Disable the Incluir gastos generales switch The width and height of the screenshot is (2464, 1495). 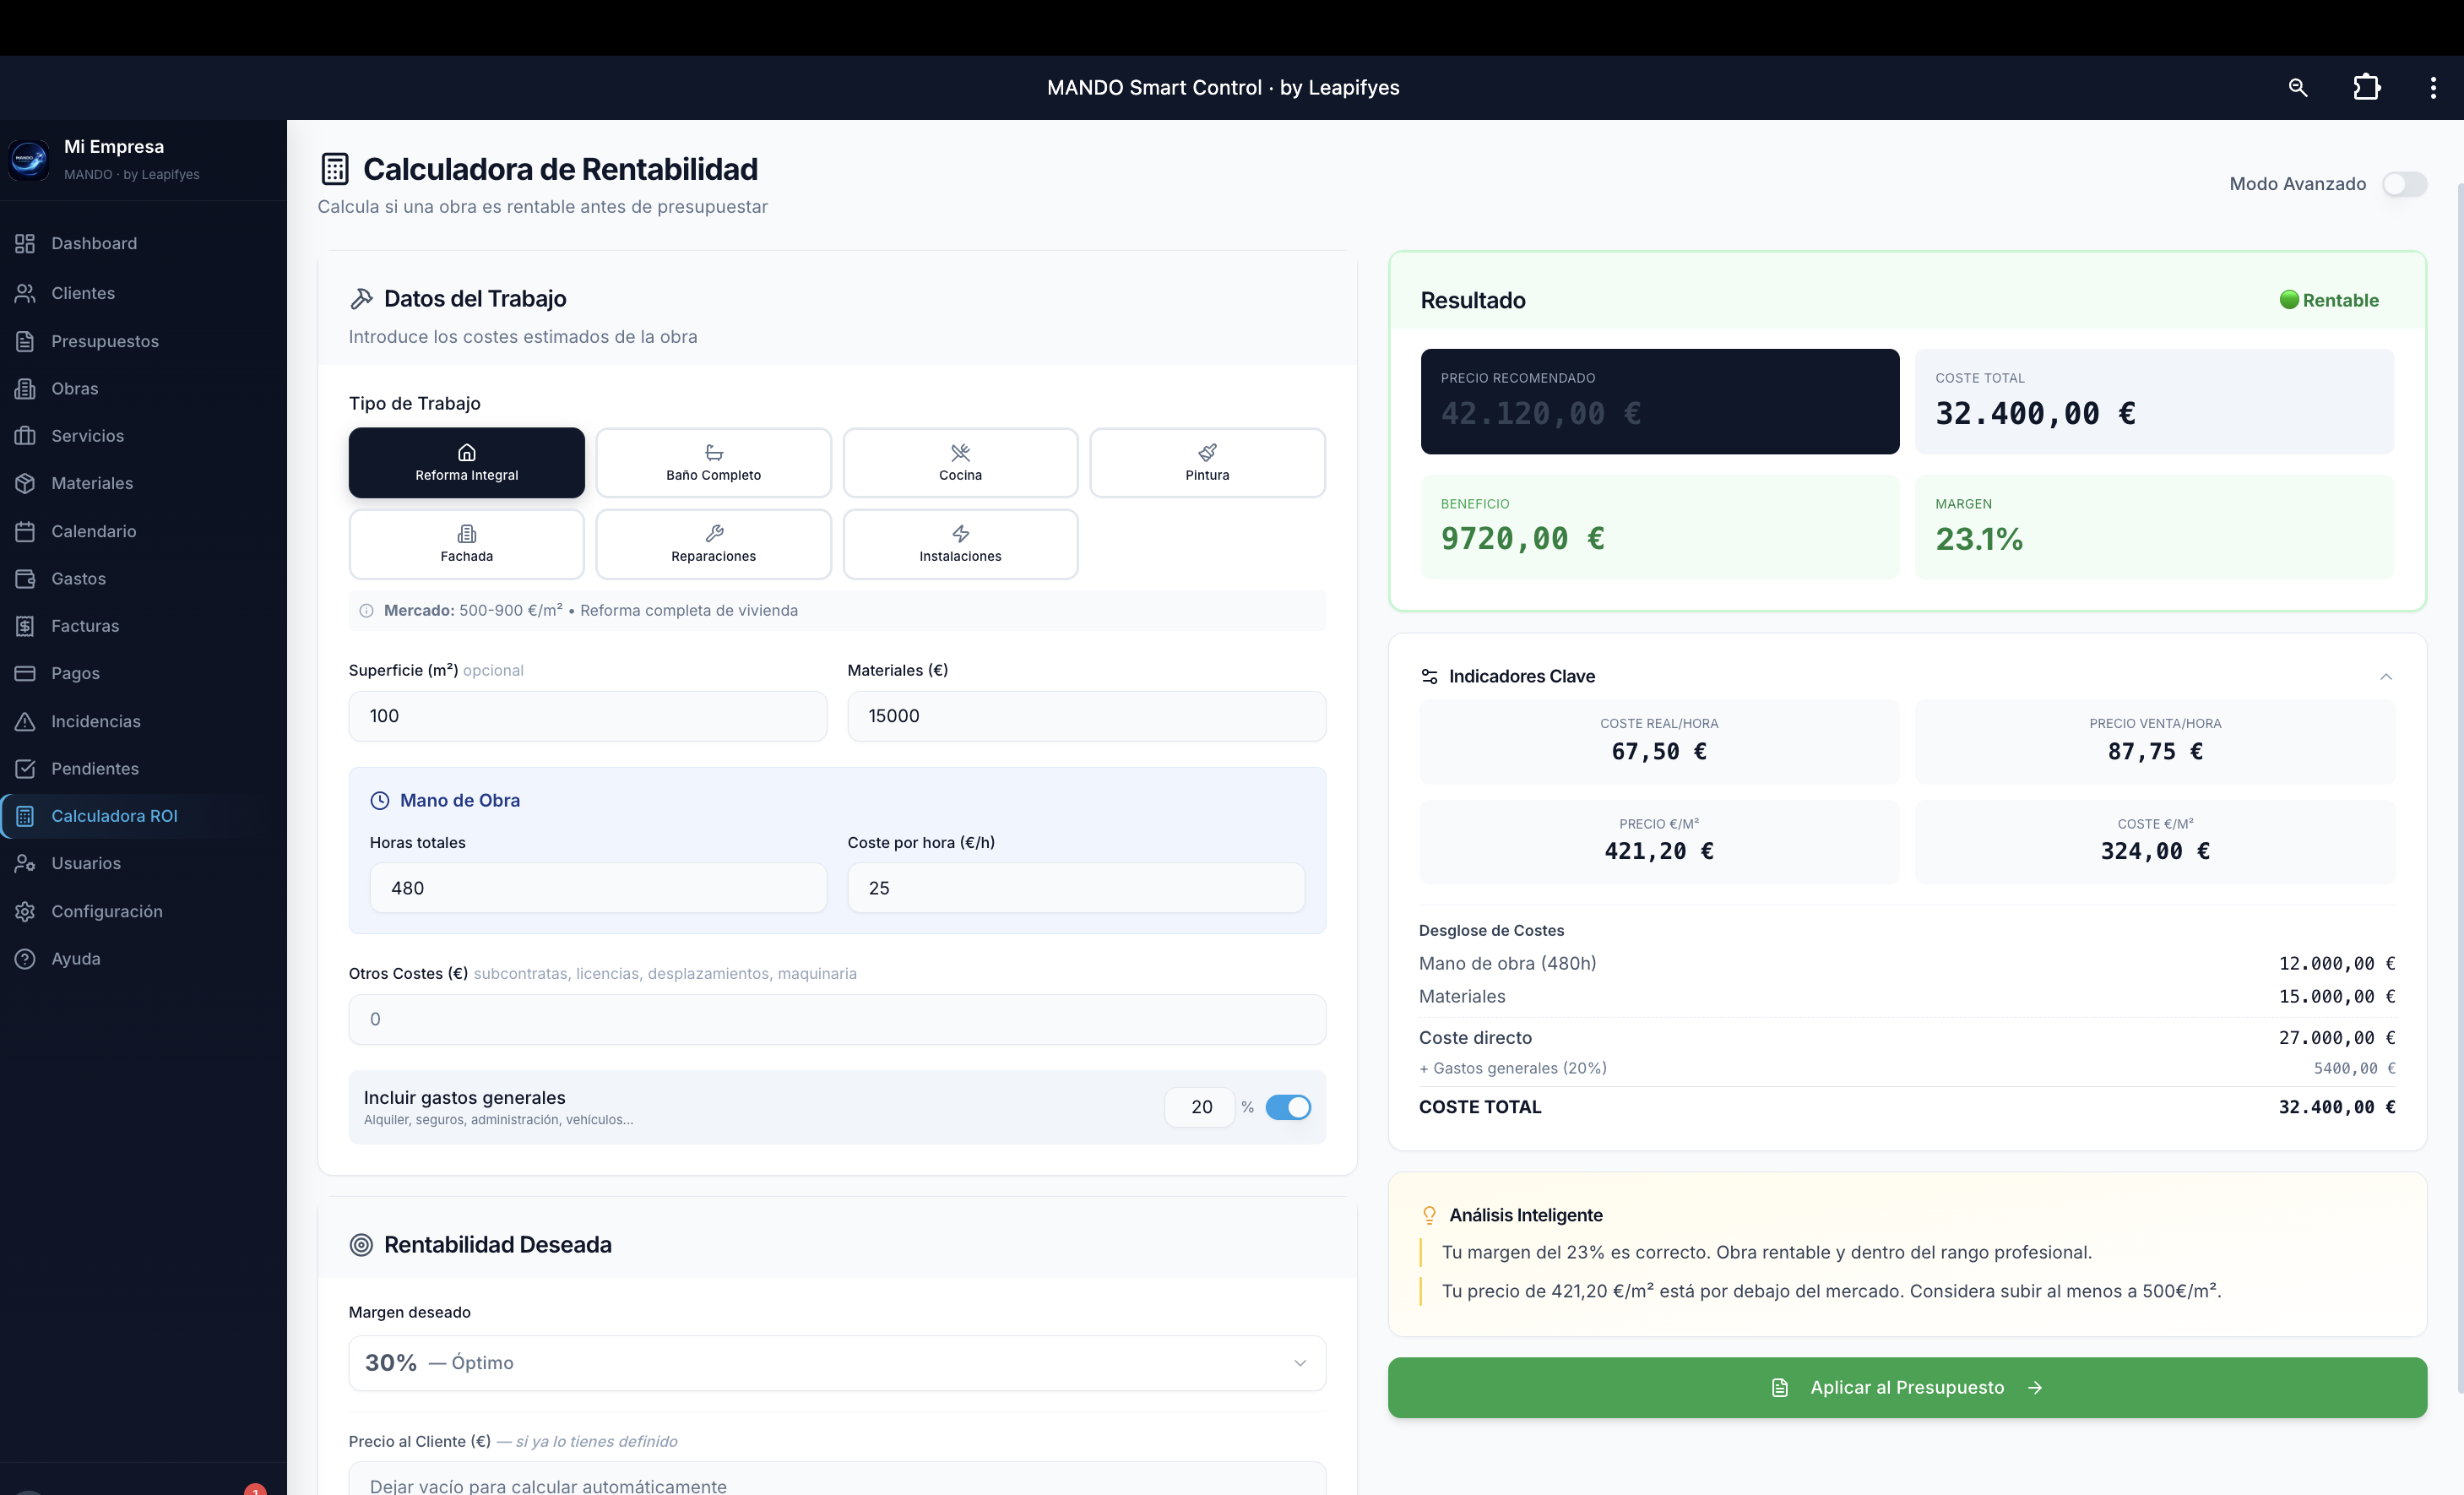1288,1107
